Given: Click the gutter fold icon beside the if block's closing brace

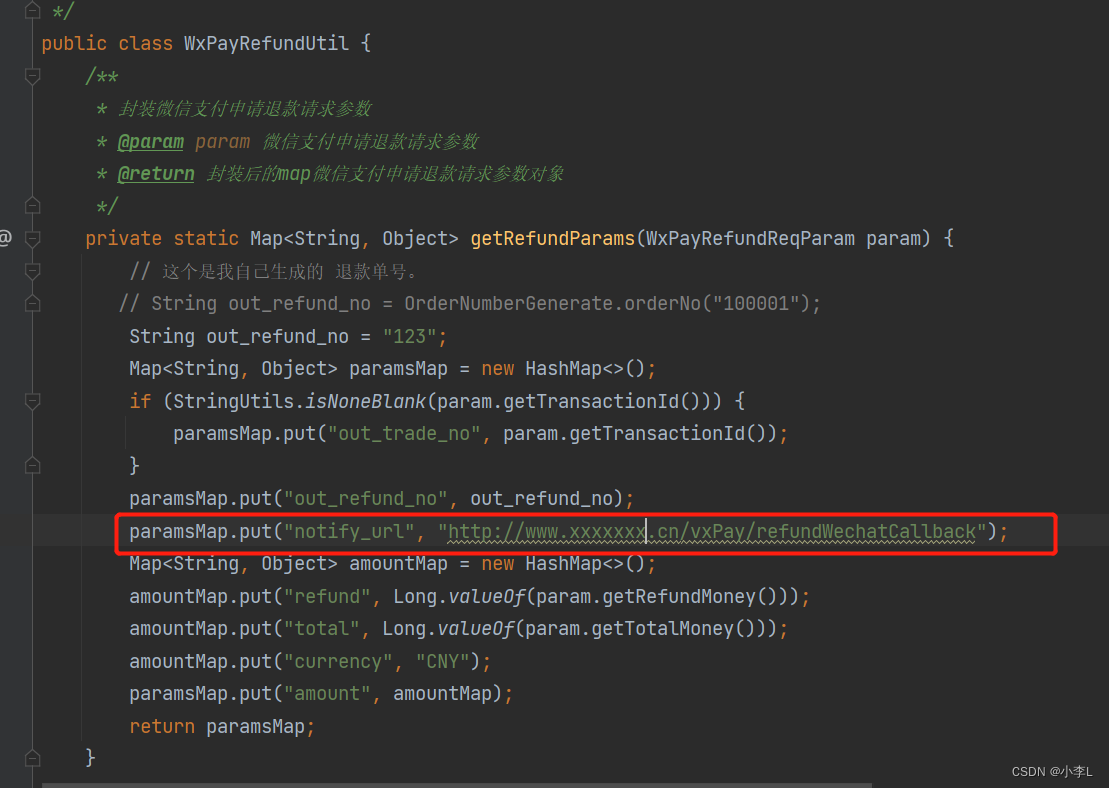Looking at the screenshot, I should click(x=32, y=464).
